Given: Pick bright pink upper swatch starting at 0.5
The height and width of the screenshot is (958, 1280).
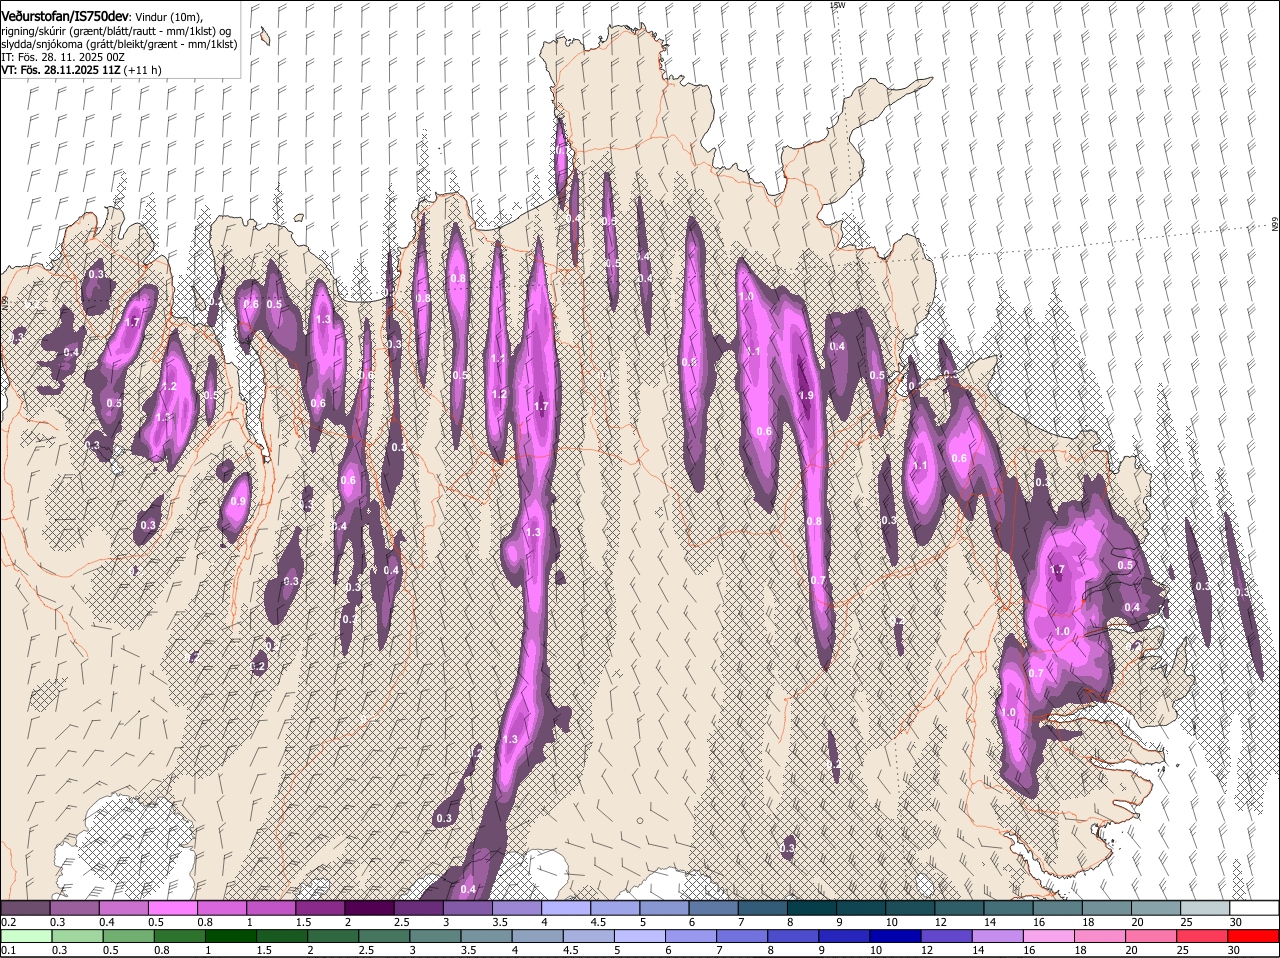Looking at the screenshot, I should pyautogui.click(x=172, y=908).
